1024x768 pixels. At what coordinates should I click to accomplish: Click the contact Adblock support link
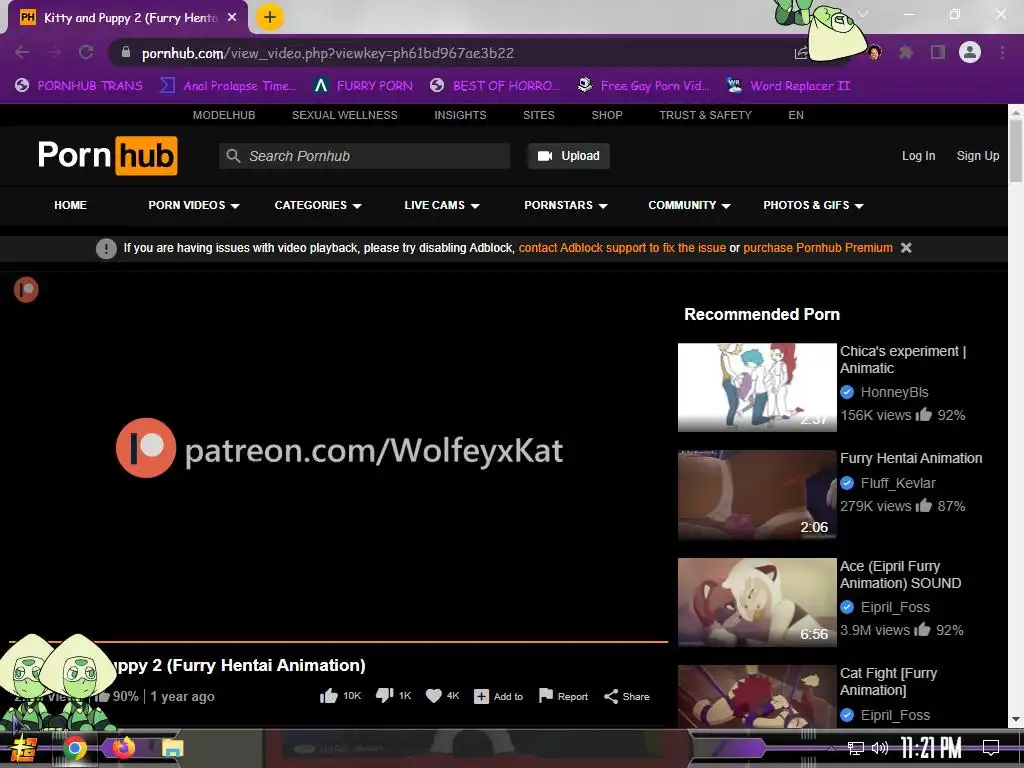pos(622,248)
